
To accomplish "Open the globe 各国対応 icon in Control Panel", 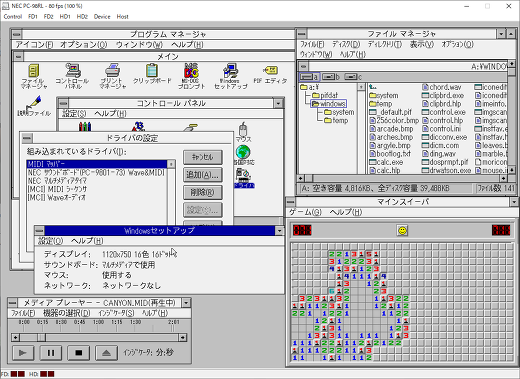I will click(243, 155).
